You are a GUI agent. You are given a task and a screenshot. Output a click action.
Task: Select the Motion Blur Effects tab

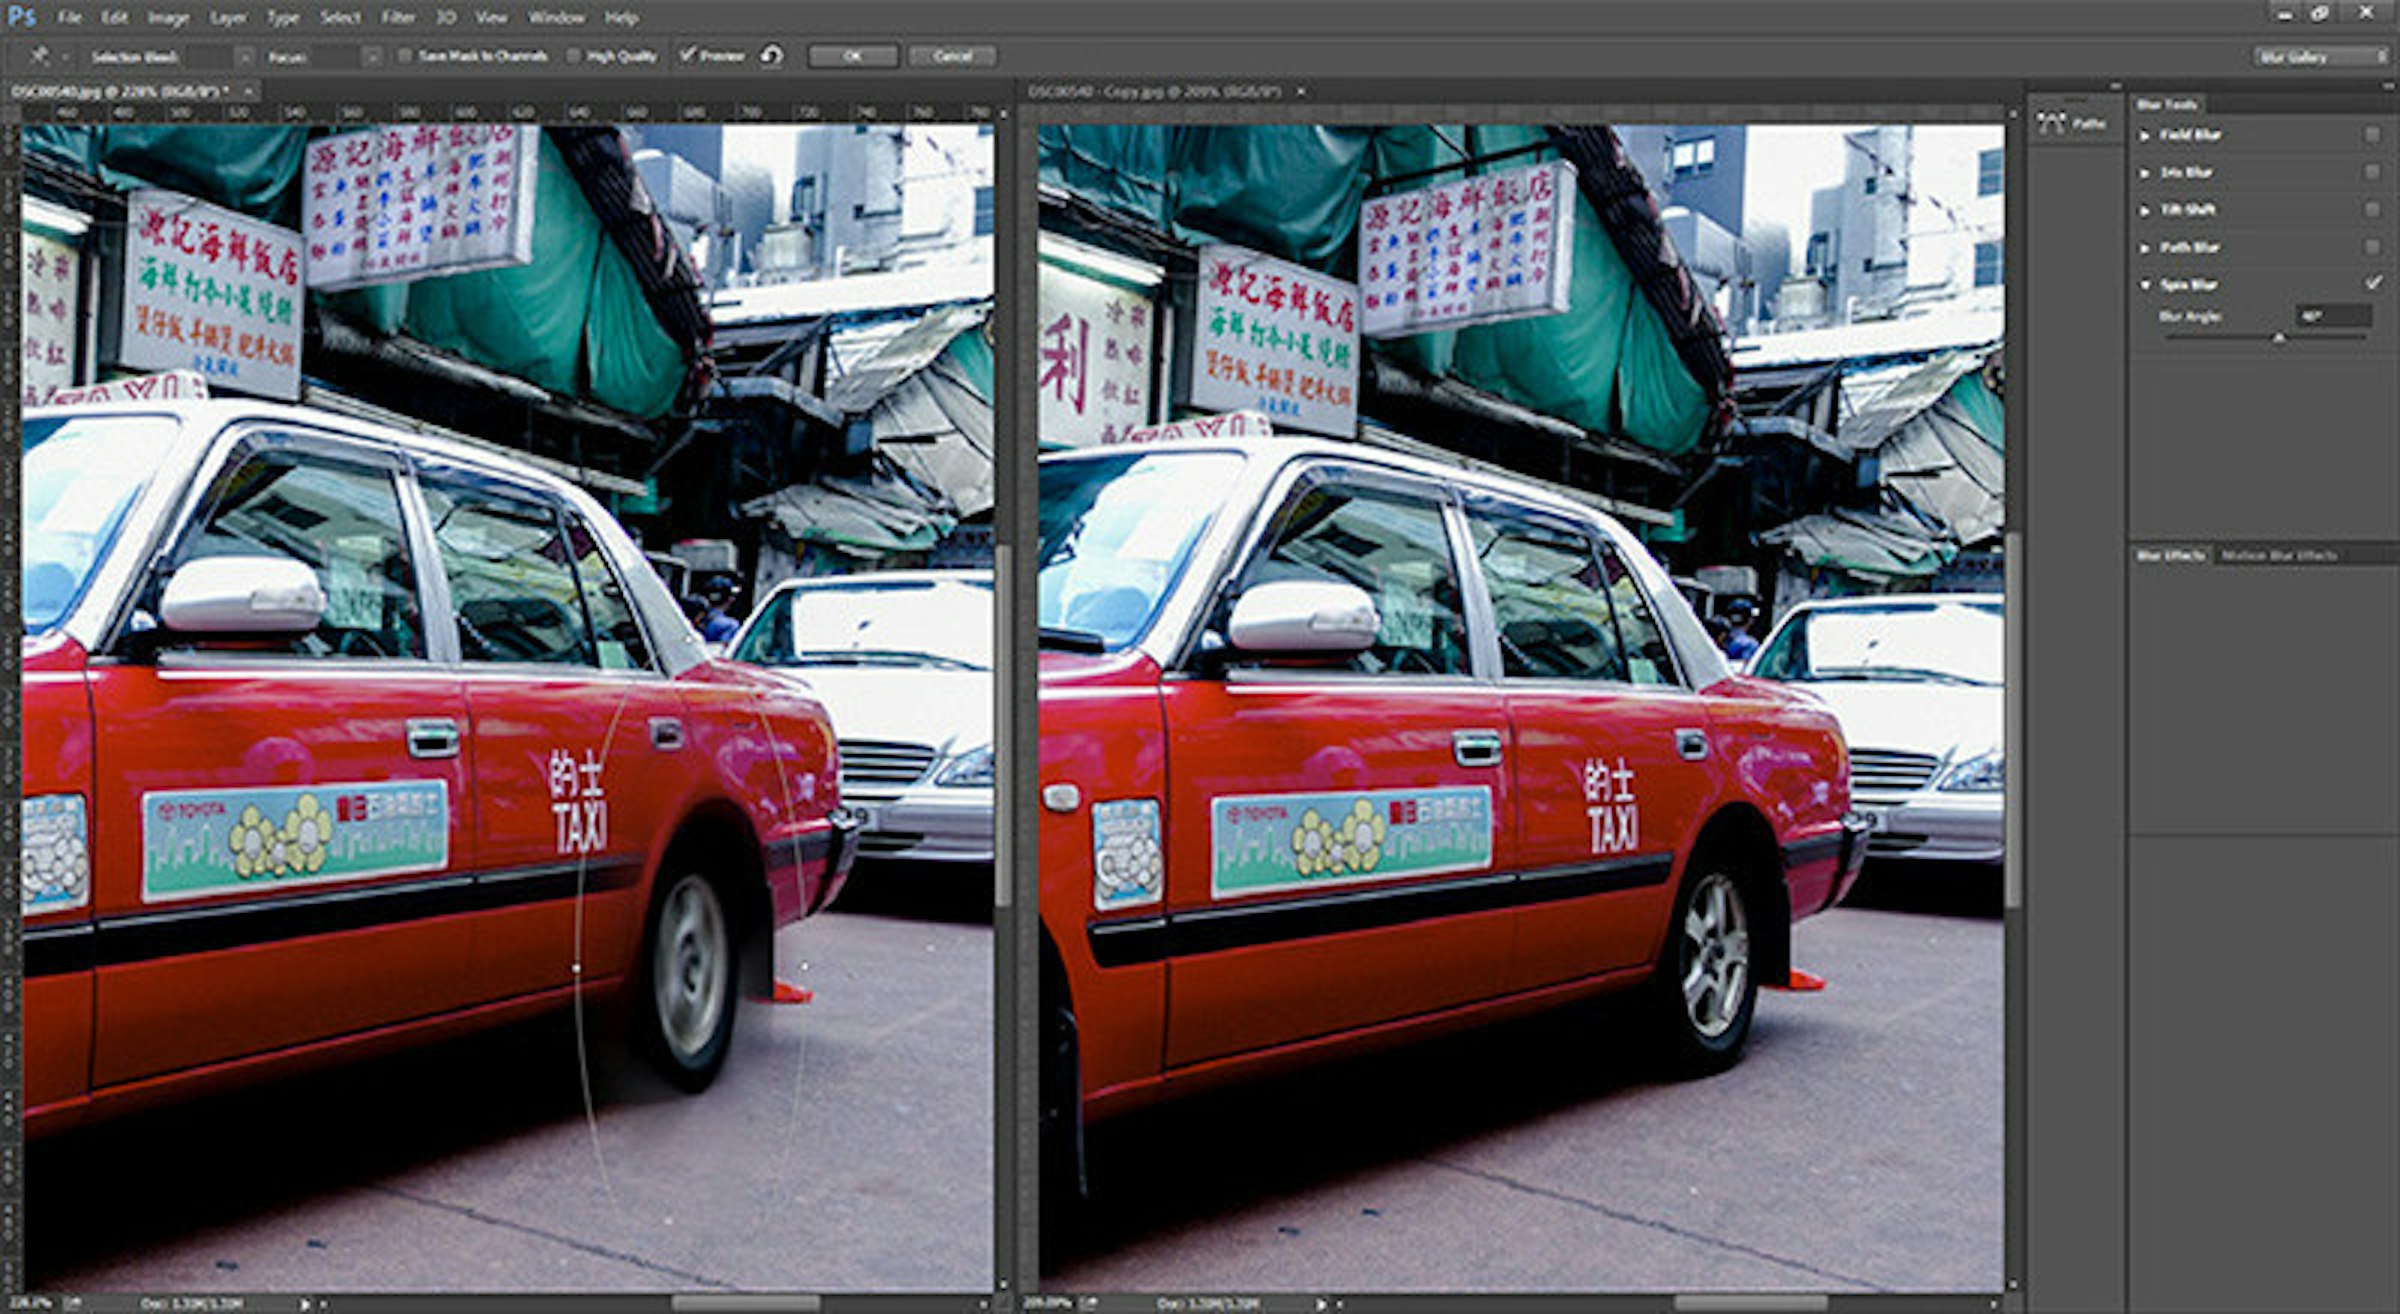(2279, 555)
